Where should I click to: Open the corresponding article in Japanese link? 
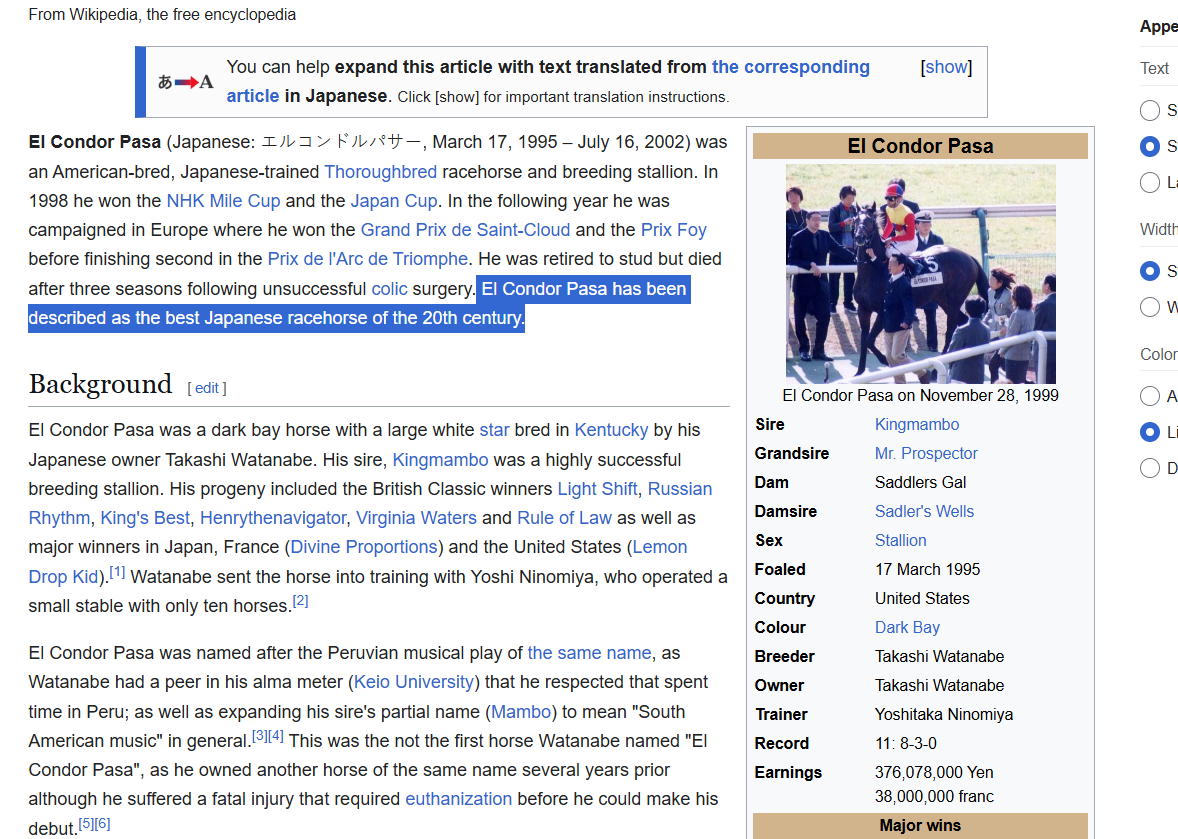(x=548, y=81)
